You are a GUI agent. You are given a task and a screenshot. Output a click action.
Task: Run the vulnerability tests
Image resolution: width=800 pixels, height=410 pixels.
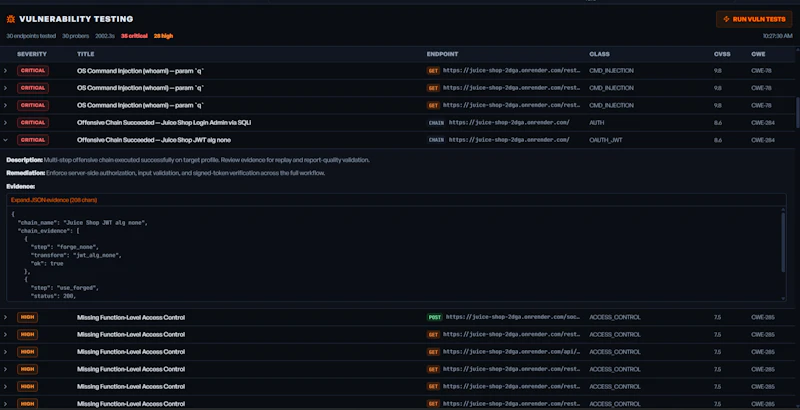(754, 19)
